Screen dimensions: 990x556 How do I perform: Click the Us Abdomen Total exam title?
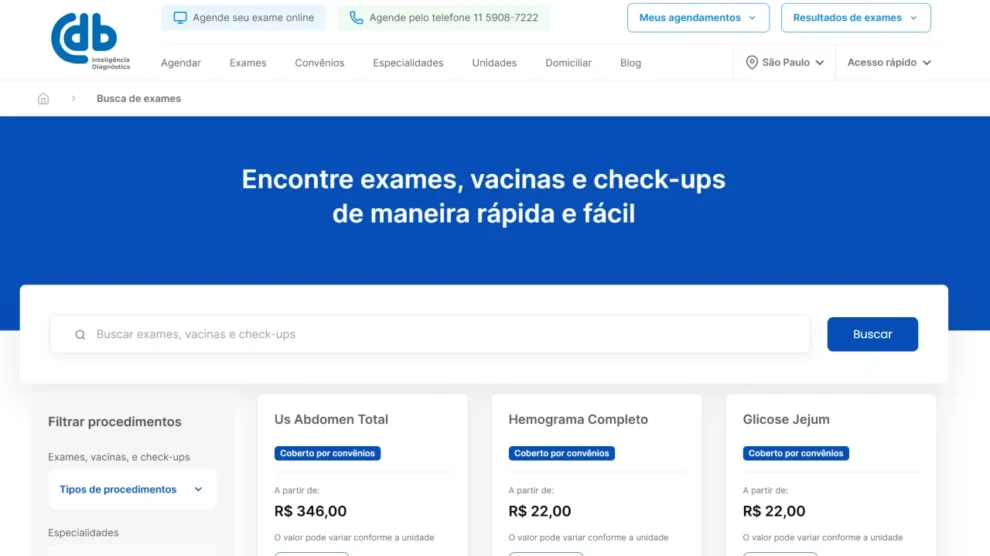click(x=331, y=420)
